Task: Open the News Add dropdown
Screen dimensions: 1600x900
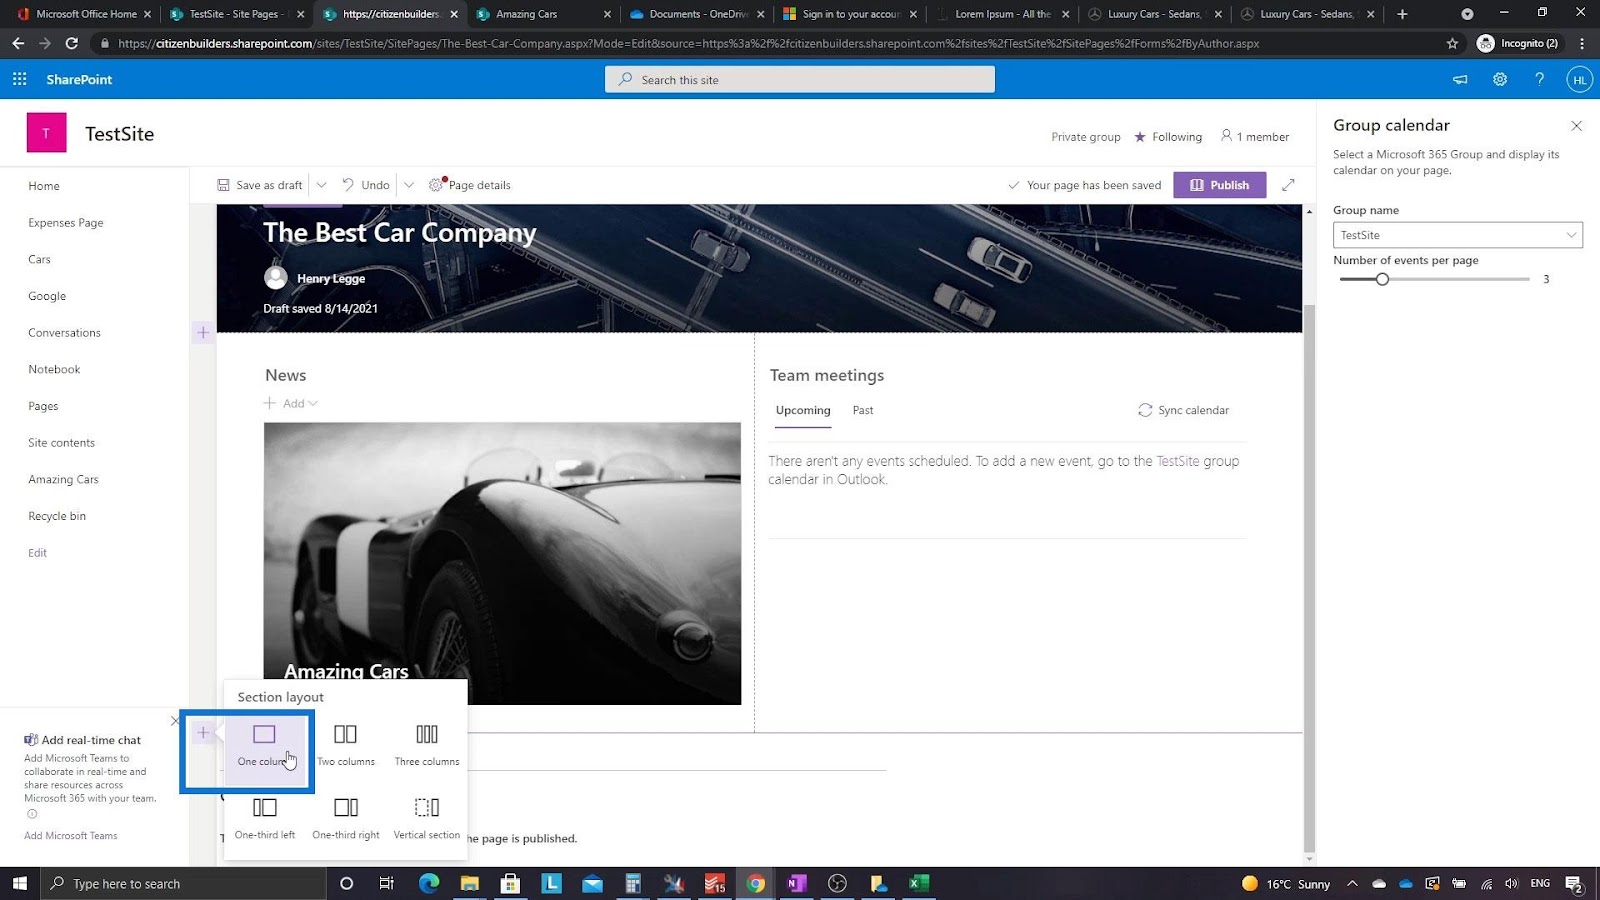Action: click(291, 403)
